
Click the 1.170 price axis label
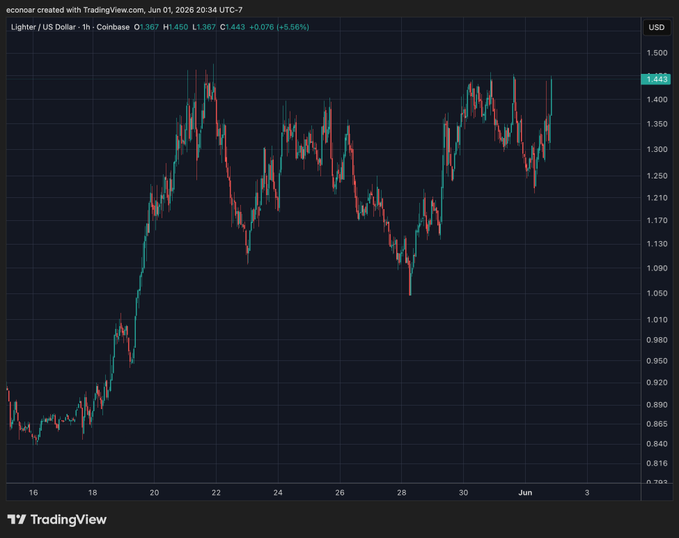tap(657, 220)
